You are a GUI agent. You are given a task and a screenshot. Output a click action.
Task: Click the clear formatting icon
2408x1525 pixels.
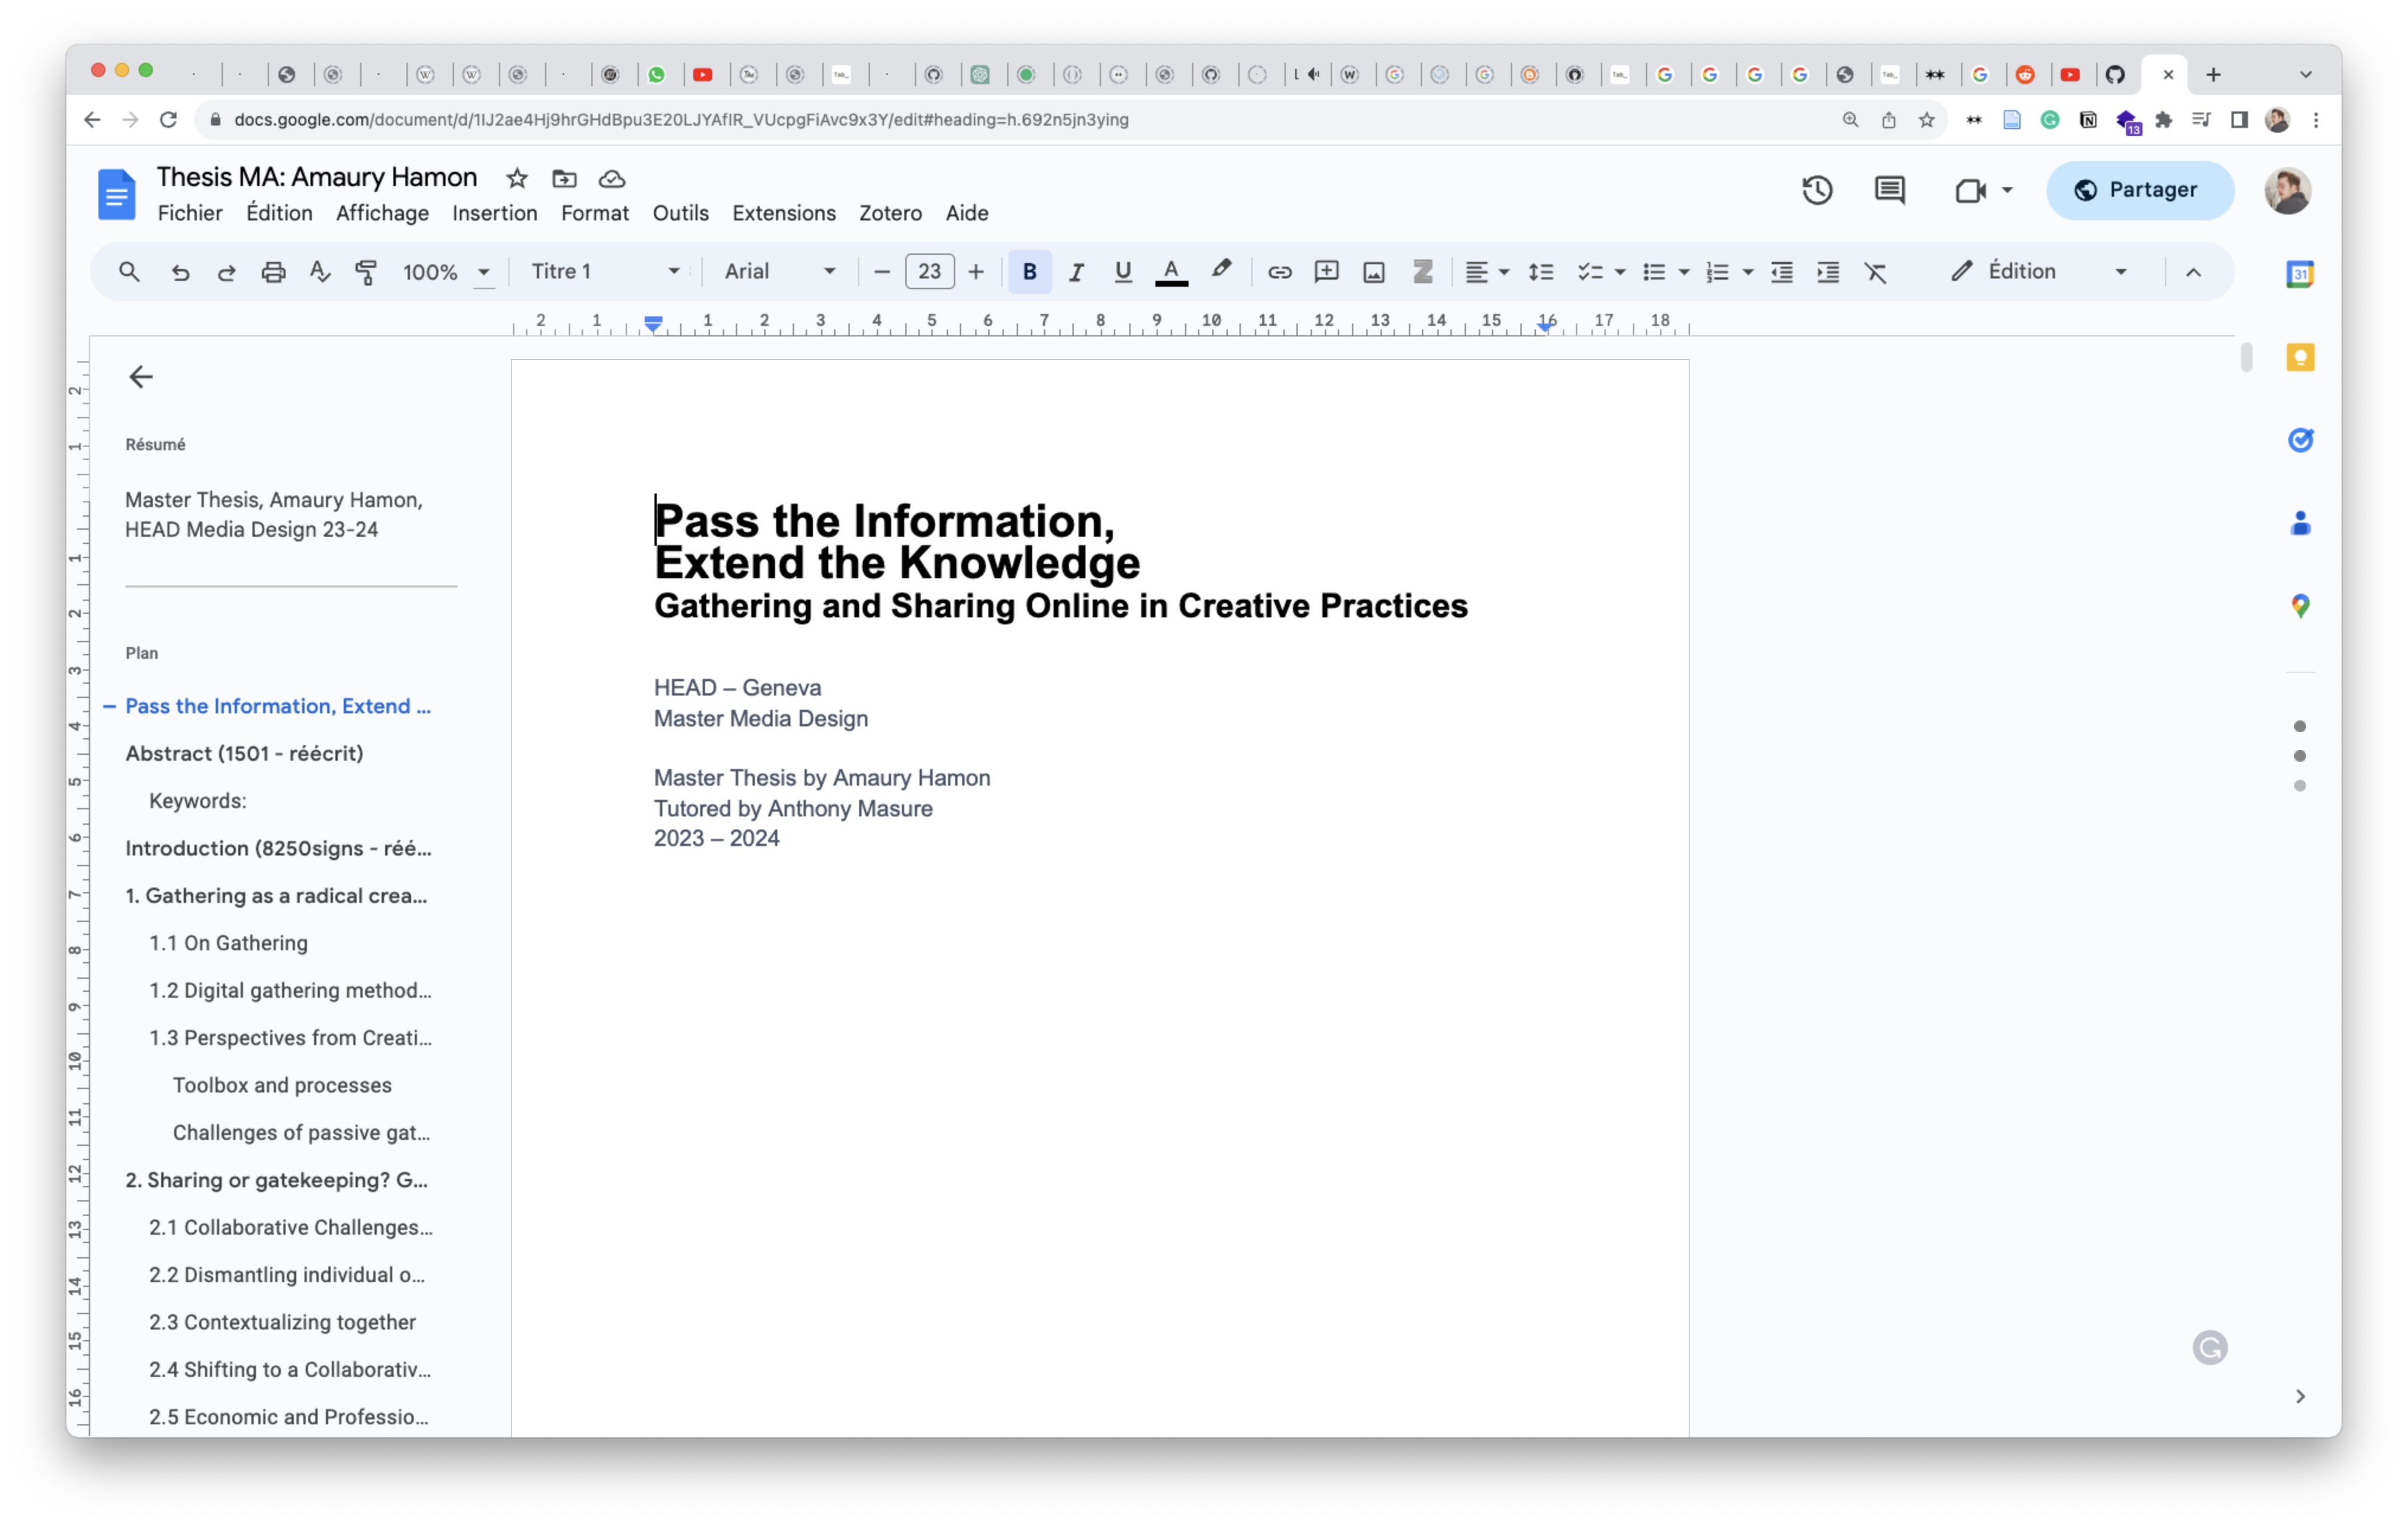point(1875,272)
